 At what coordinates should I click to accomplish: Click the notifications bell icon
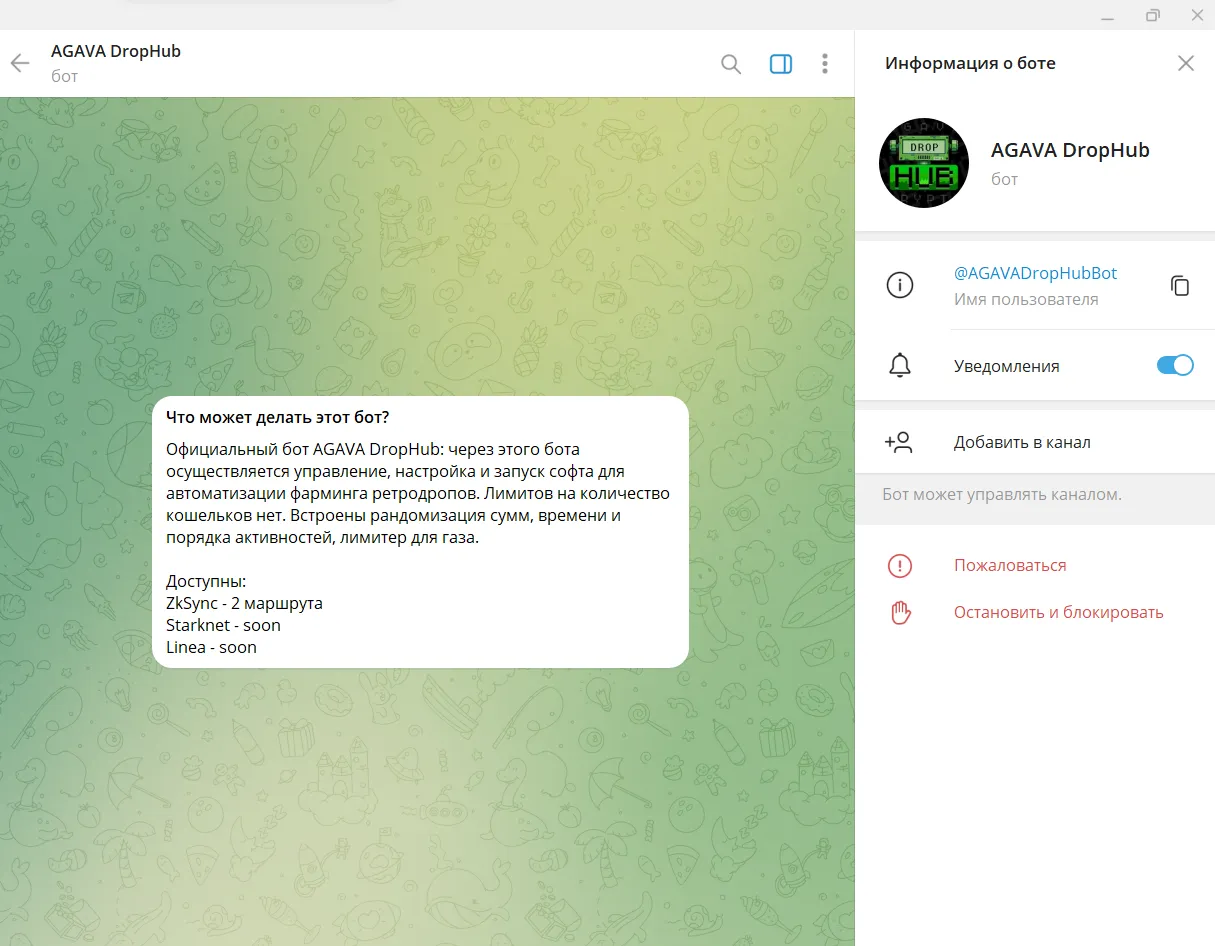point(900,366)
